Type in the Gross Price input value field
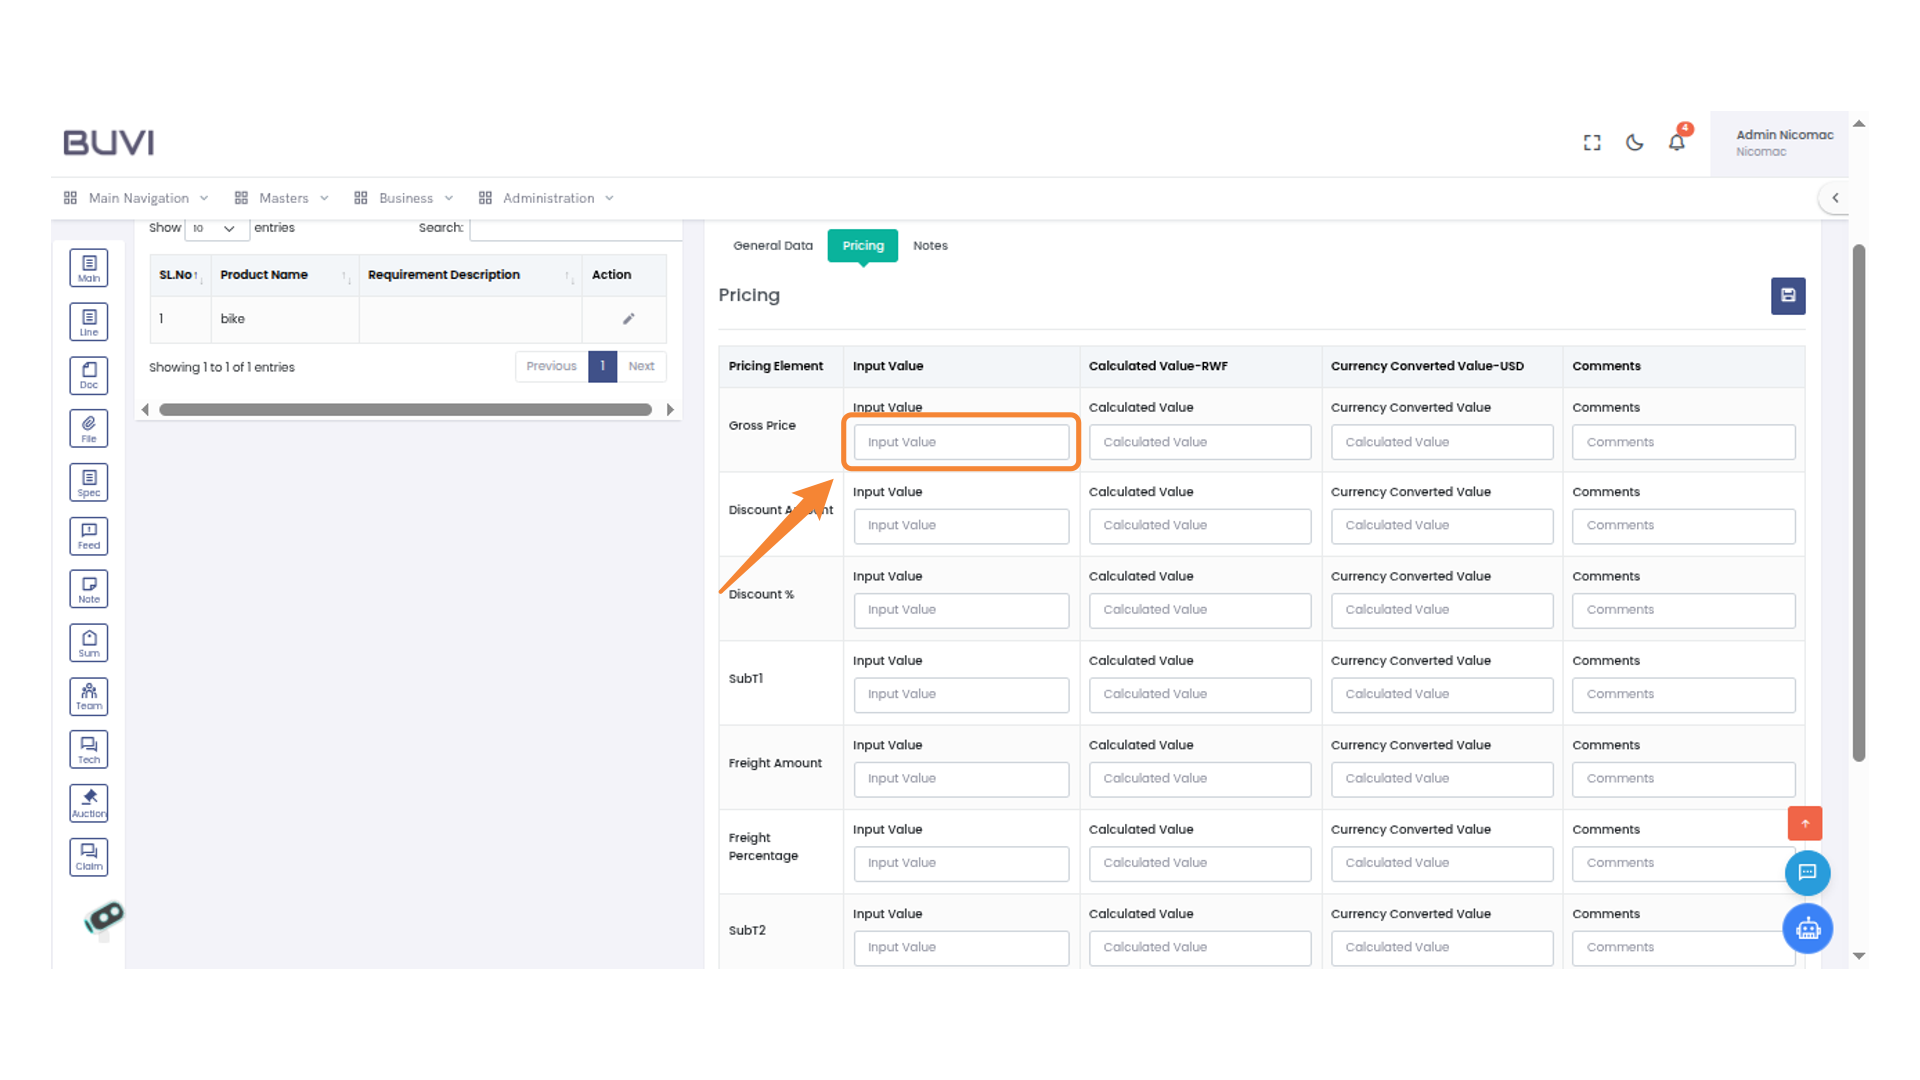Image resolution: width=1920 pixels, height=1080 pixels. [x=960, y=441]
